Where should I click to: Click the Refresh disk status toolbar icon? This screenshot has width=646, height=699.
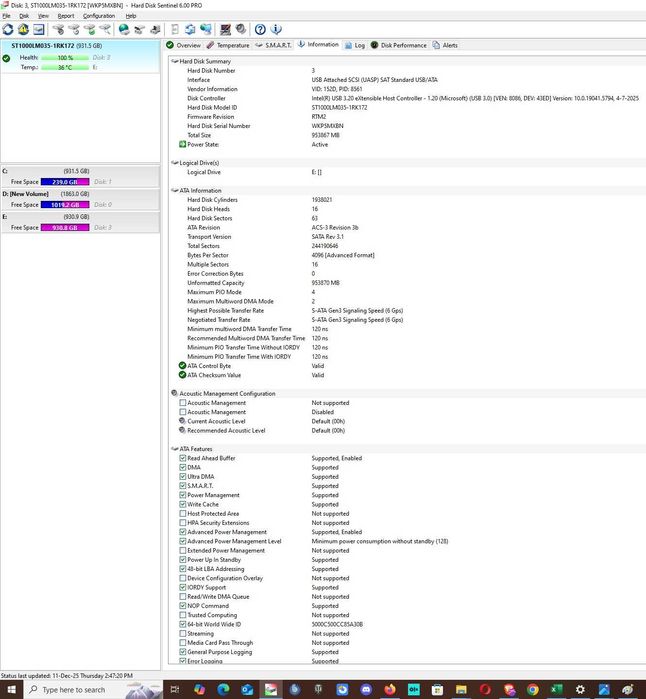point(8,29)
